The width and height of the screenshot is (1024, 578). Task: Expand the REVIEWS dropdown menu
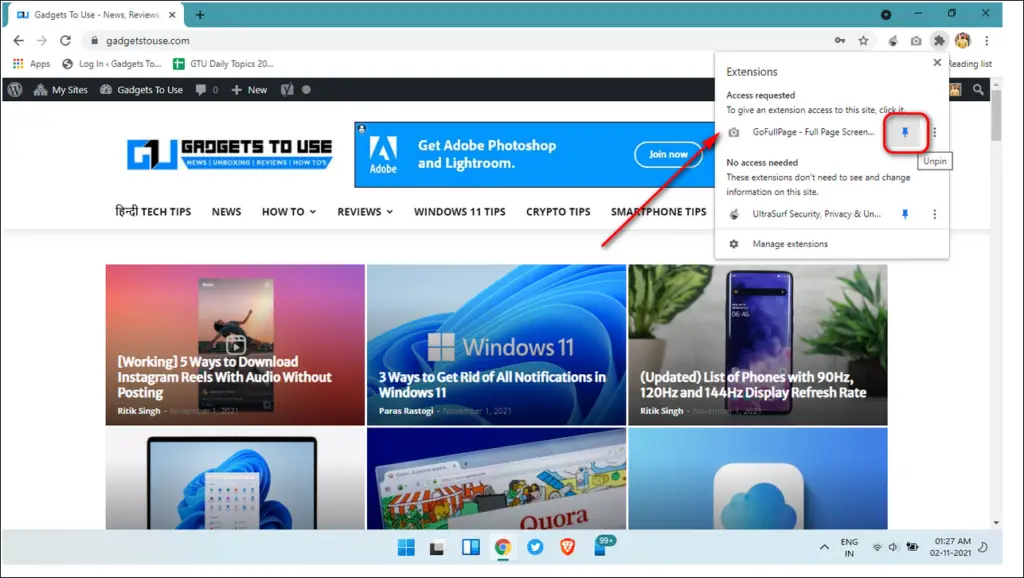tap(365, 212)
